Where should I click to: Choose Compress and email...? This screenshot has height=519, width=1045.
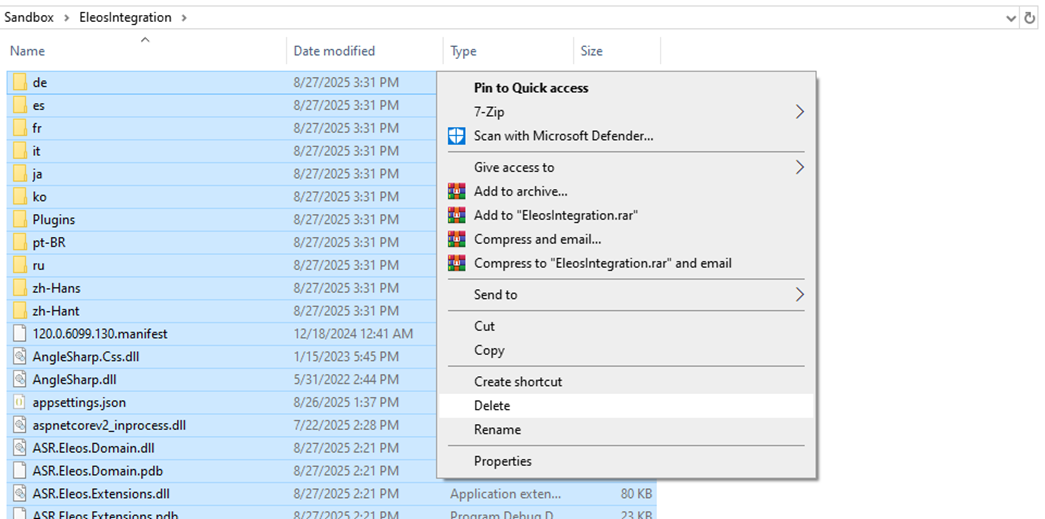coord(537,239)
